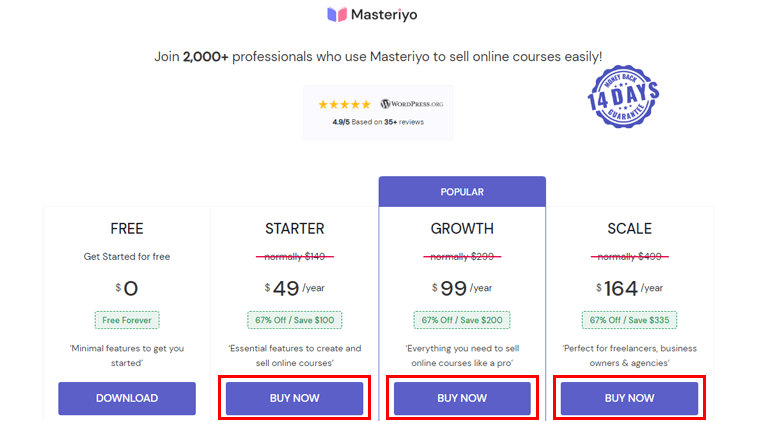Click the 4.9/5 reviews summary text
This screenshot has width=760, height=421.
click(x=378, y=122)
